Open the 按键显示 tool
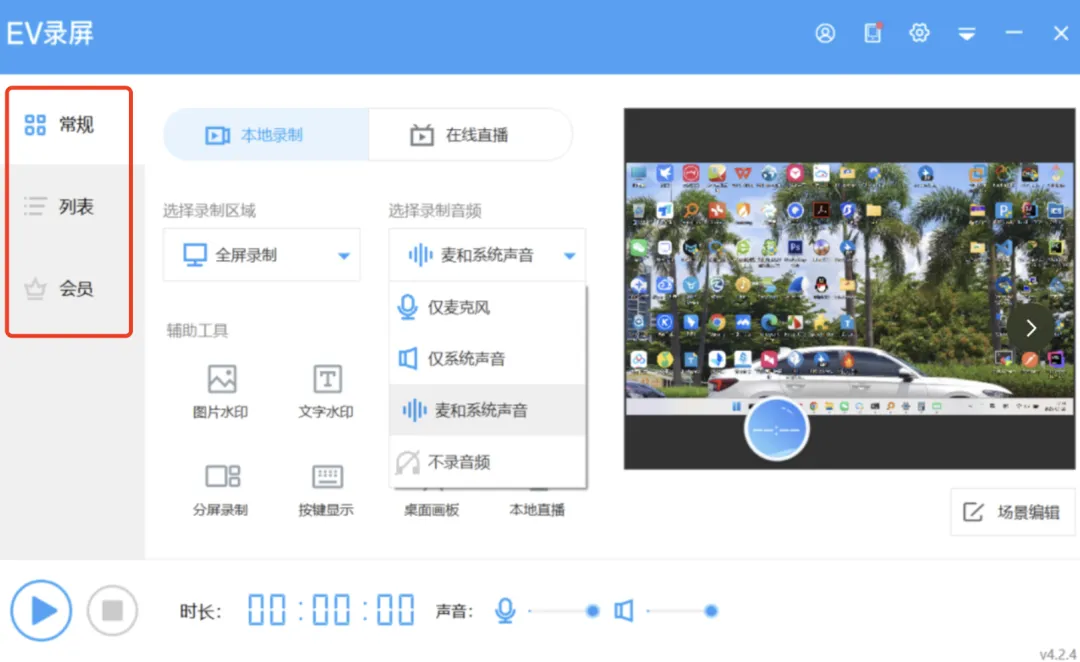Image resolution: width=1080 pixels, height=662 pixels. pos(326,490)
